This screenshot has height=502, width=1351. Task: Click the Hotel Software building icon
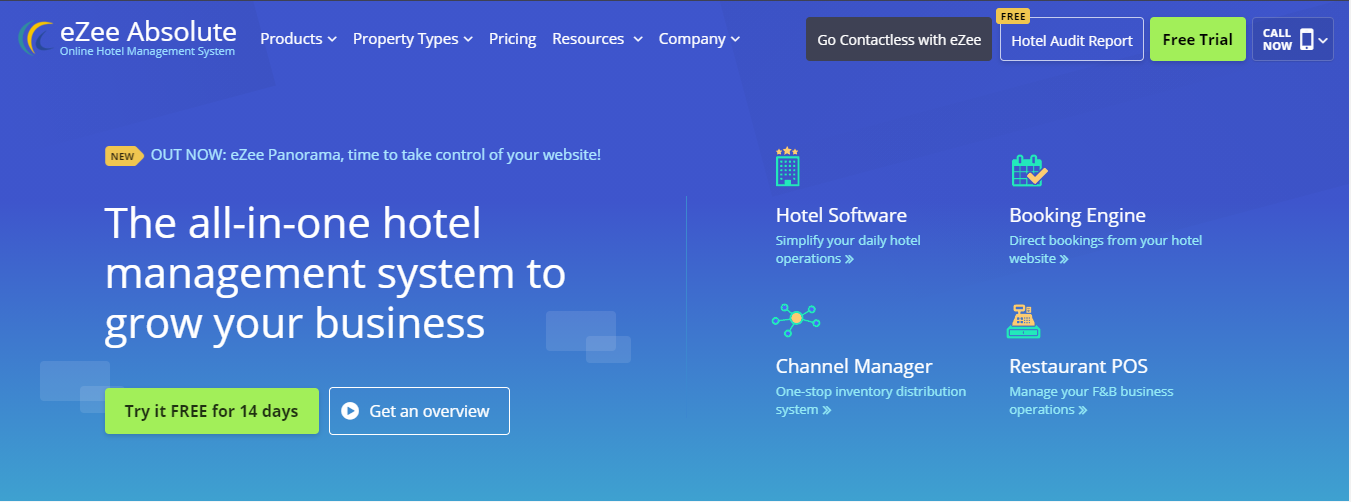(x=788, y=167)
